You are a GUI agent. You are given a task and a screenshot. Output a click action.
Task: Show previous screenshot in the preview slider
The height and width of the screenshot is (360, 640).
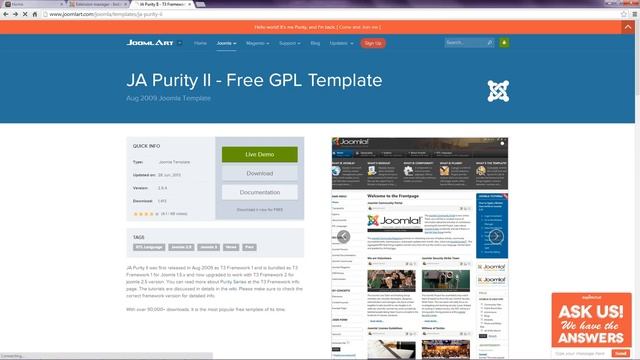coord(344,236)
